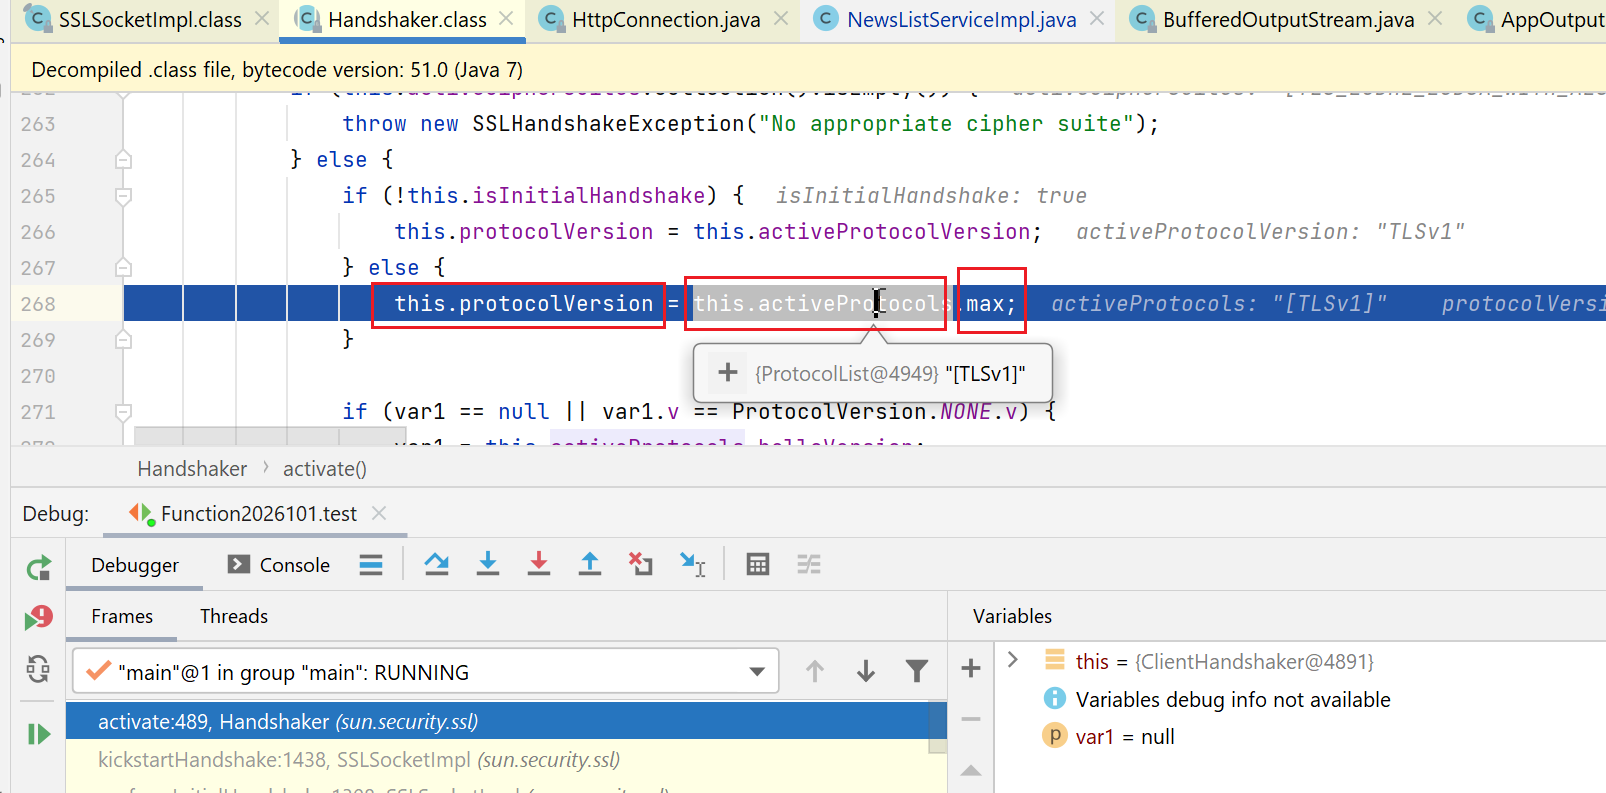Switch to the Console tab
Screen dimensions: 1606x793
coord(279,565)
